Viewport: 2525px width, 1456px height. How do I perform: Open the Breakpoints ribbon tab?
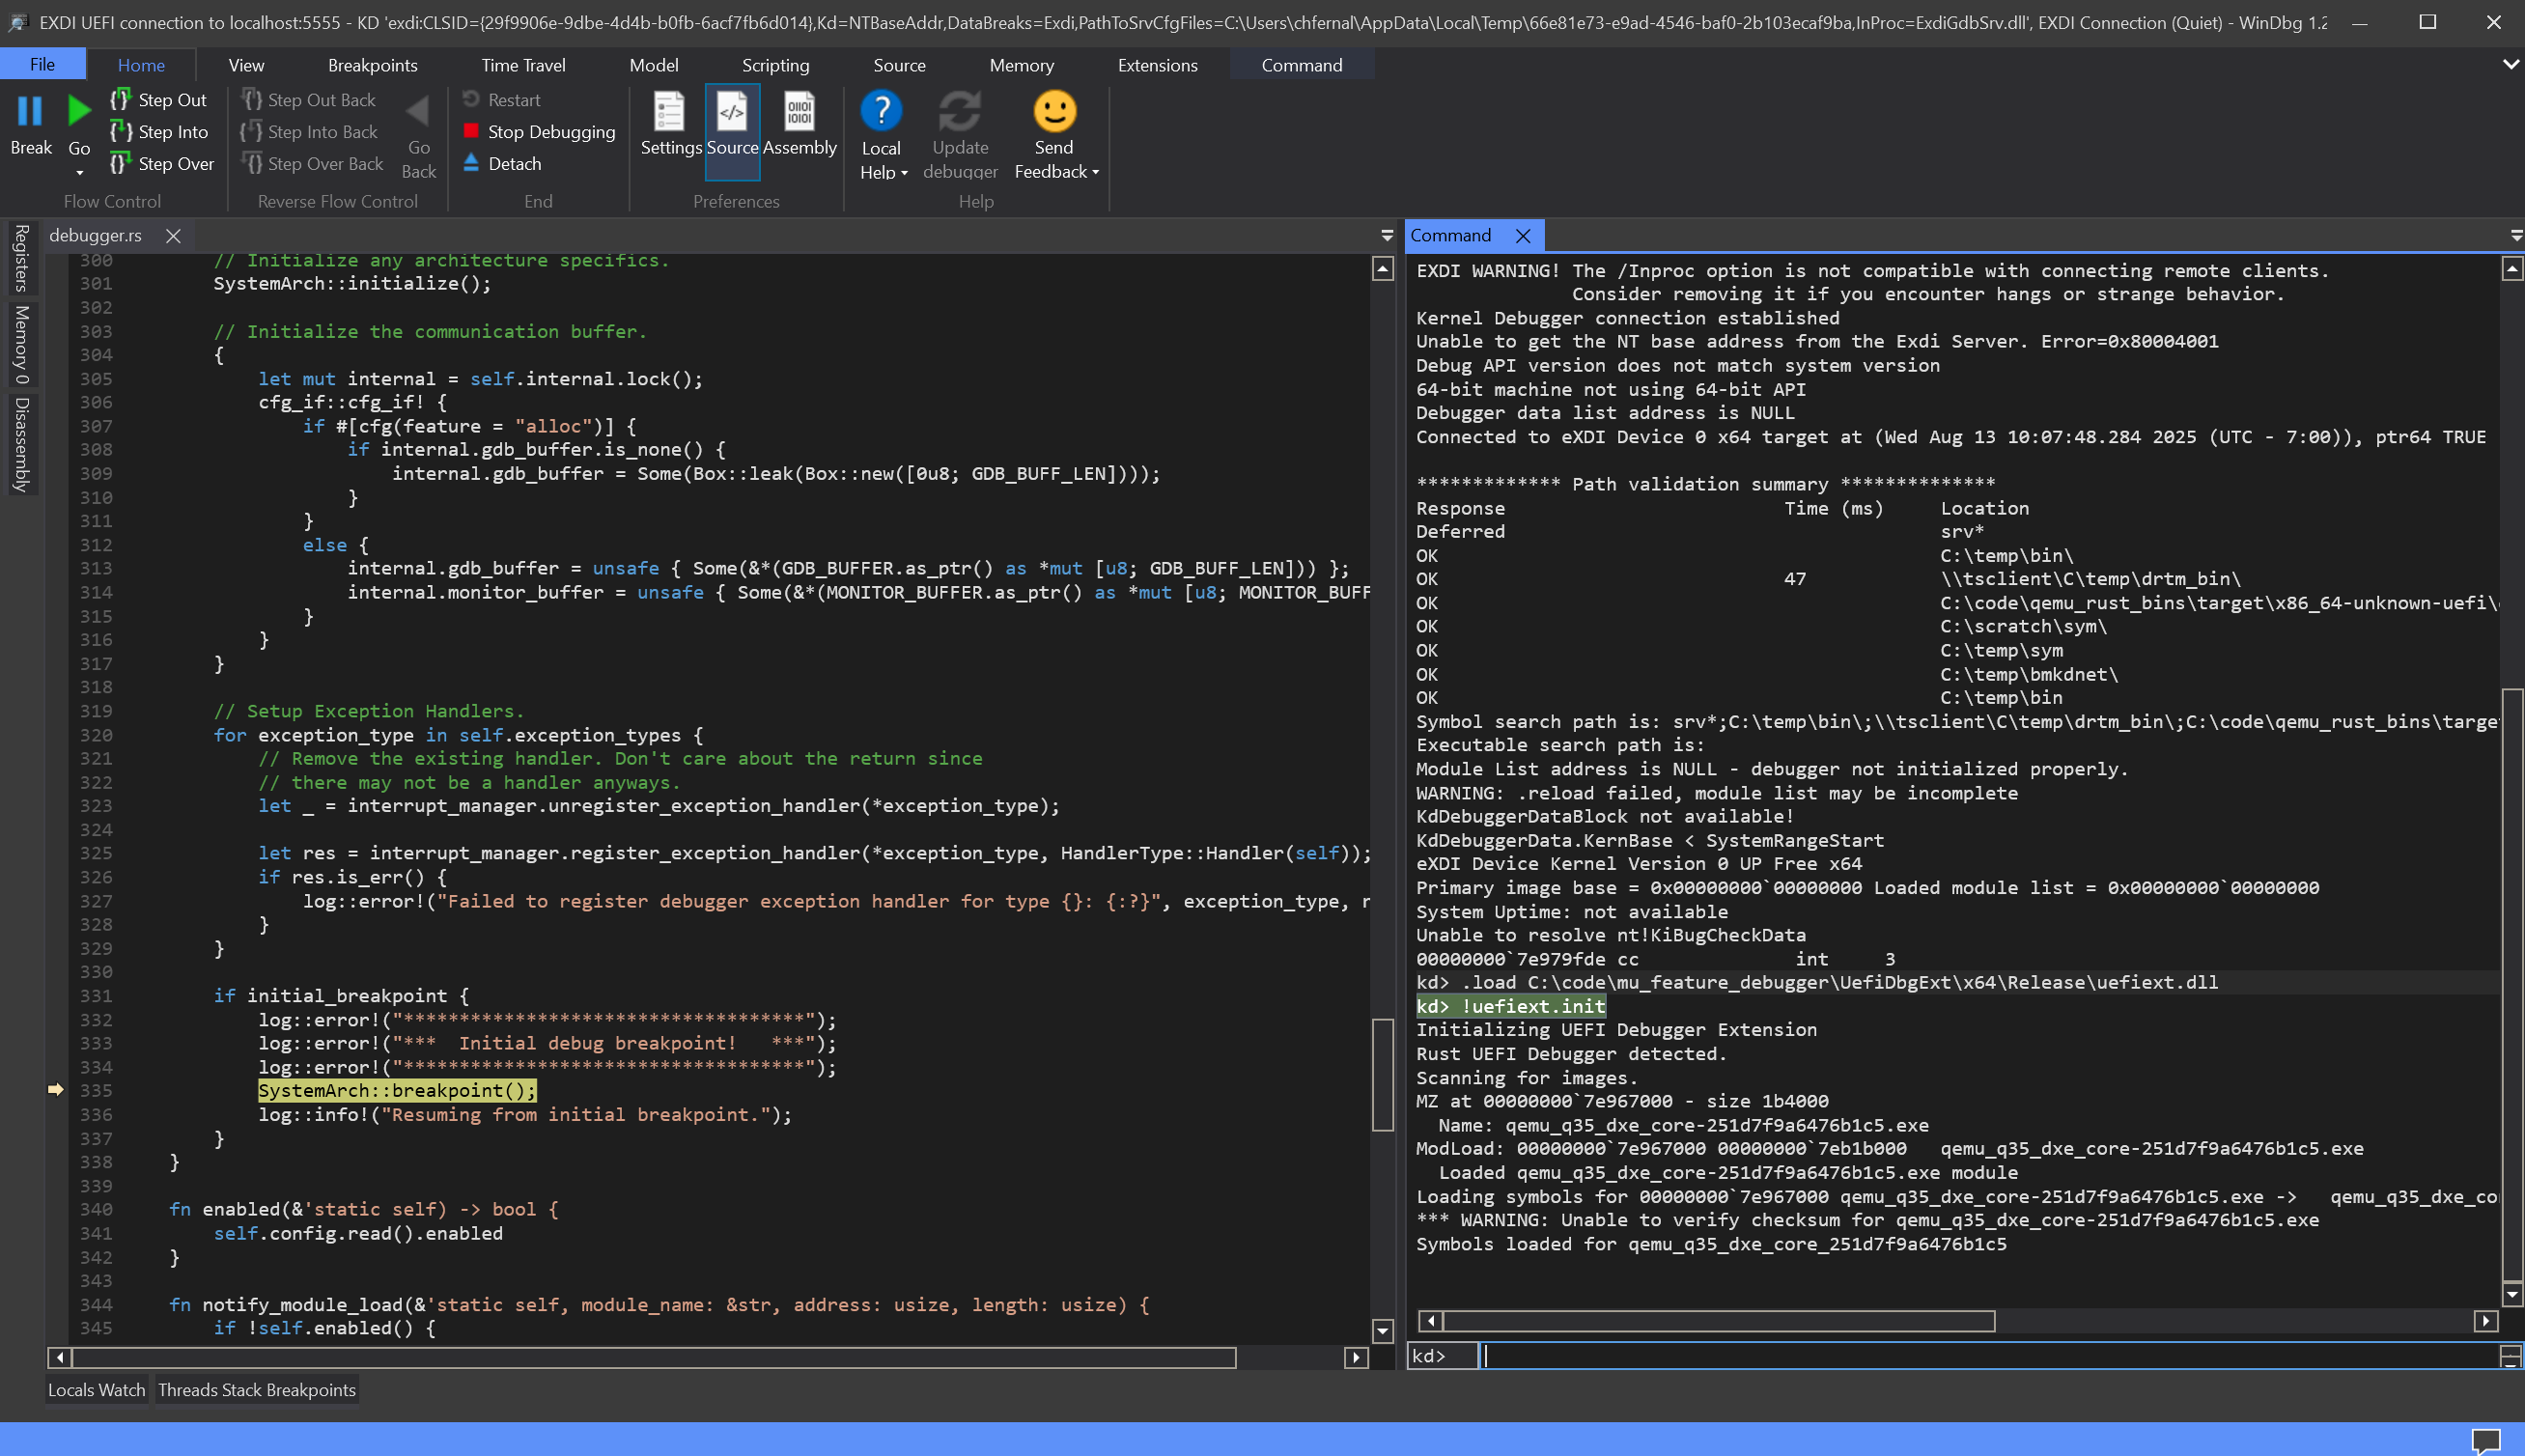tap(372, 65)
